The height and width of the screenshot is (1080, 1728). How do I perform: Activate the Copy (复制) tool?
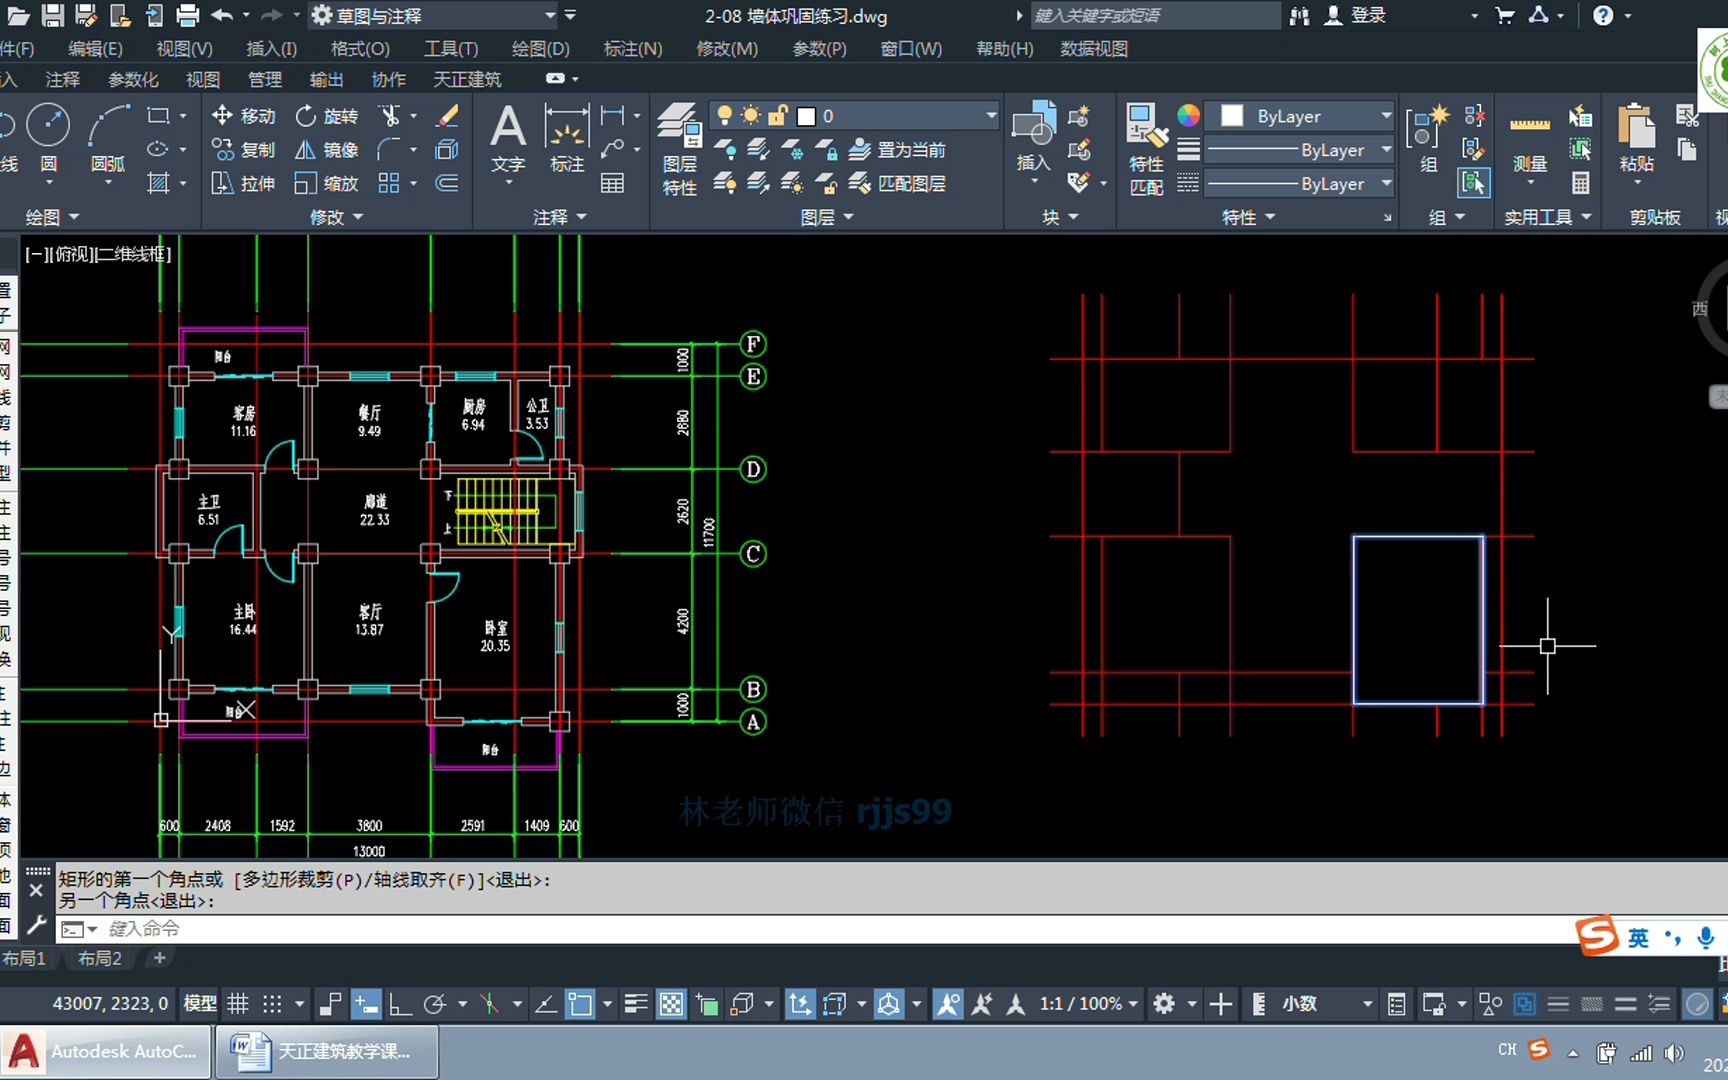pyautogui.click(x=244, y=150)
